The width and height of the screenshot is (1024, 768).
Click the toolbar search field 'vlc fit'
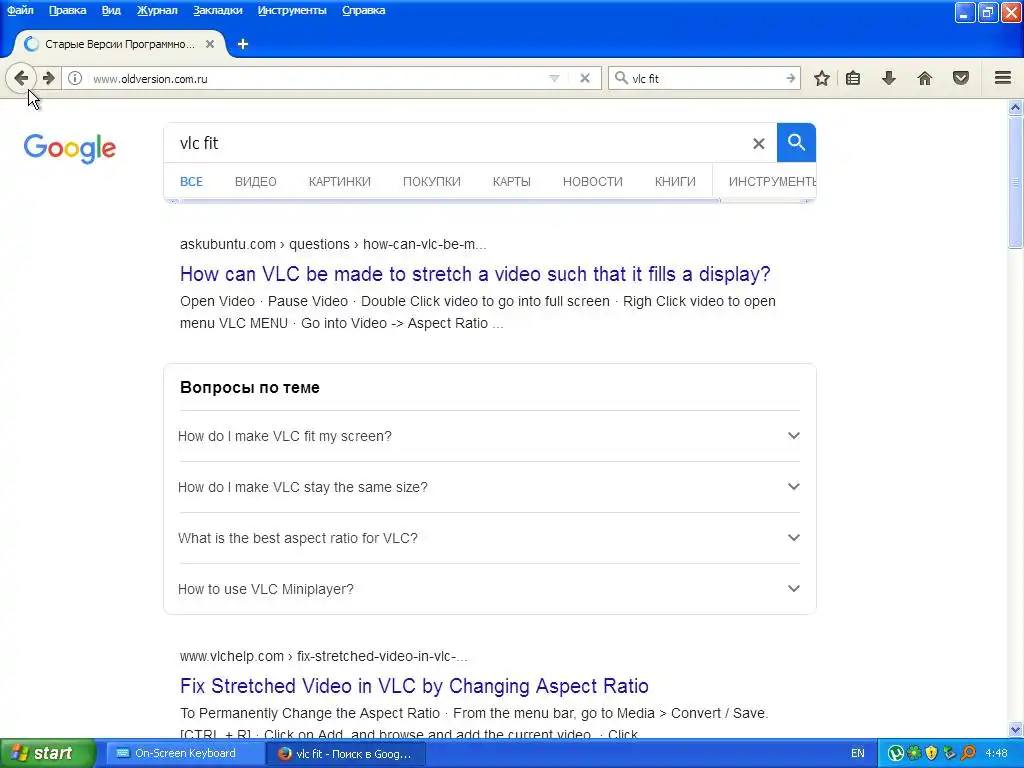705,78
